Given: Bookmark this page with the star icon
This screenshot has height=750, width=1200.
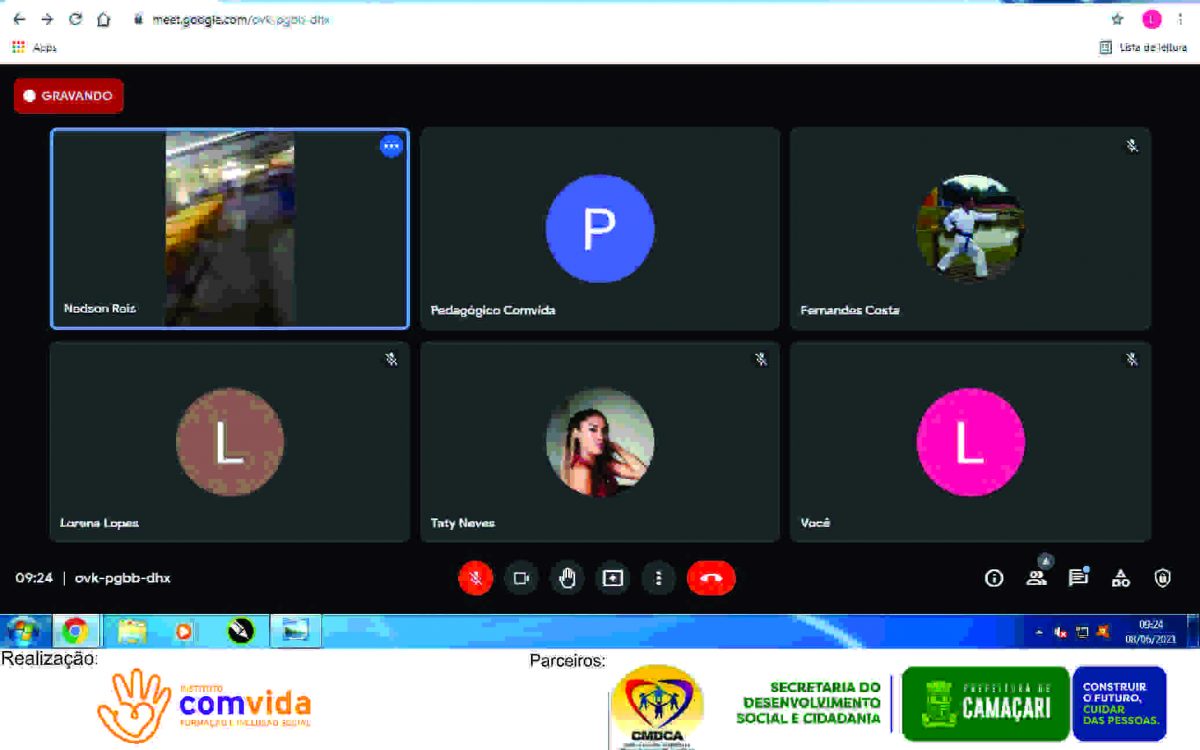Looking at the screenshot, I should tap(1117, 19).
